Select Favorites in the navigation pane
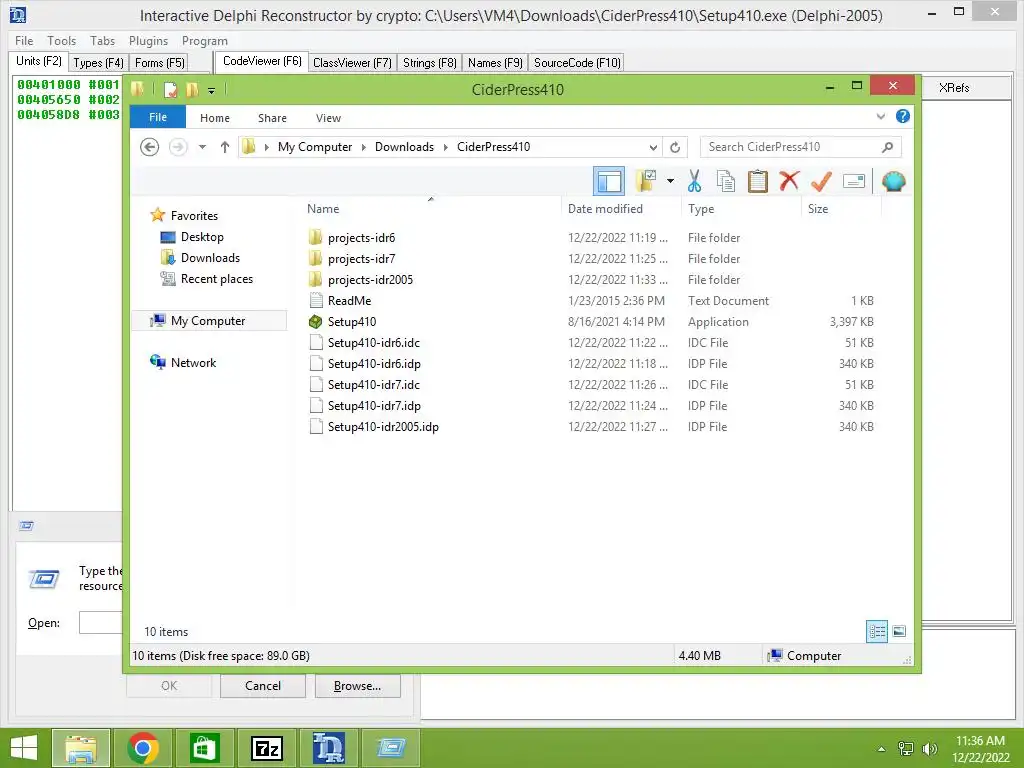The width and height of the screenshot is (1024, 768). pyautogui.click(x=194, y=216)
